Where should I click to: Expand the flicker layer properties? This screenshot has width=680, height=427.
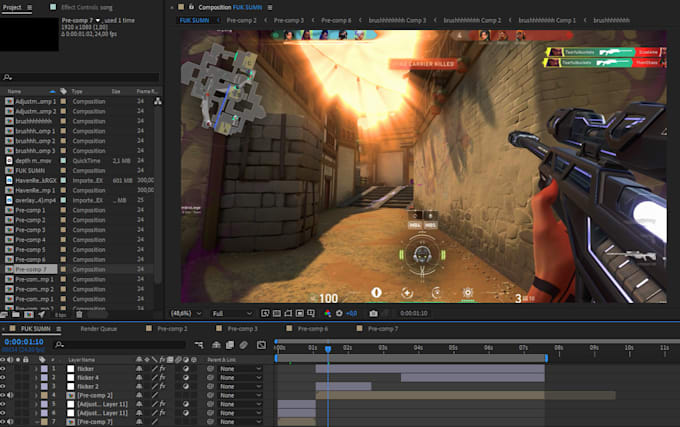click(36, 368)
